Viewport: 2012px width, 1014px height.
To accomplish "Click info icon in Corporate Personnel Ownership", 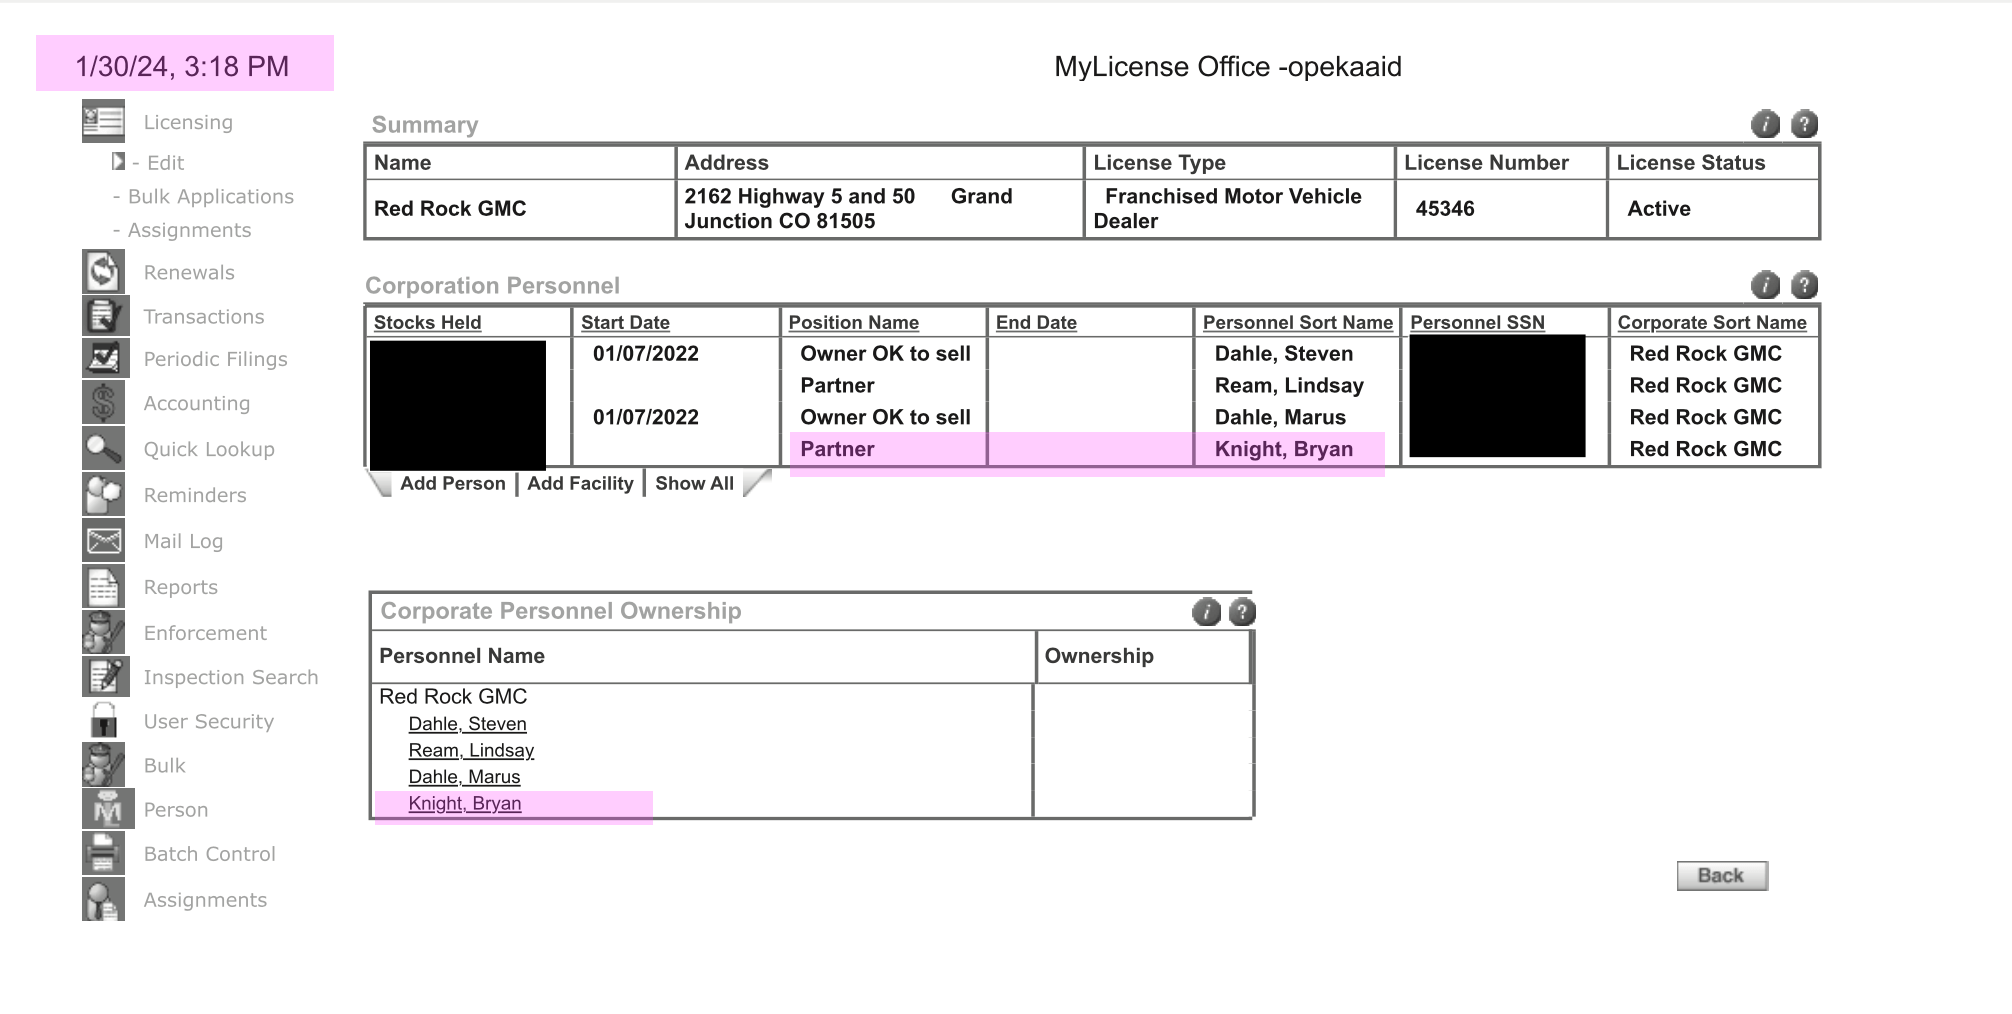I will tap(1206, 612).
